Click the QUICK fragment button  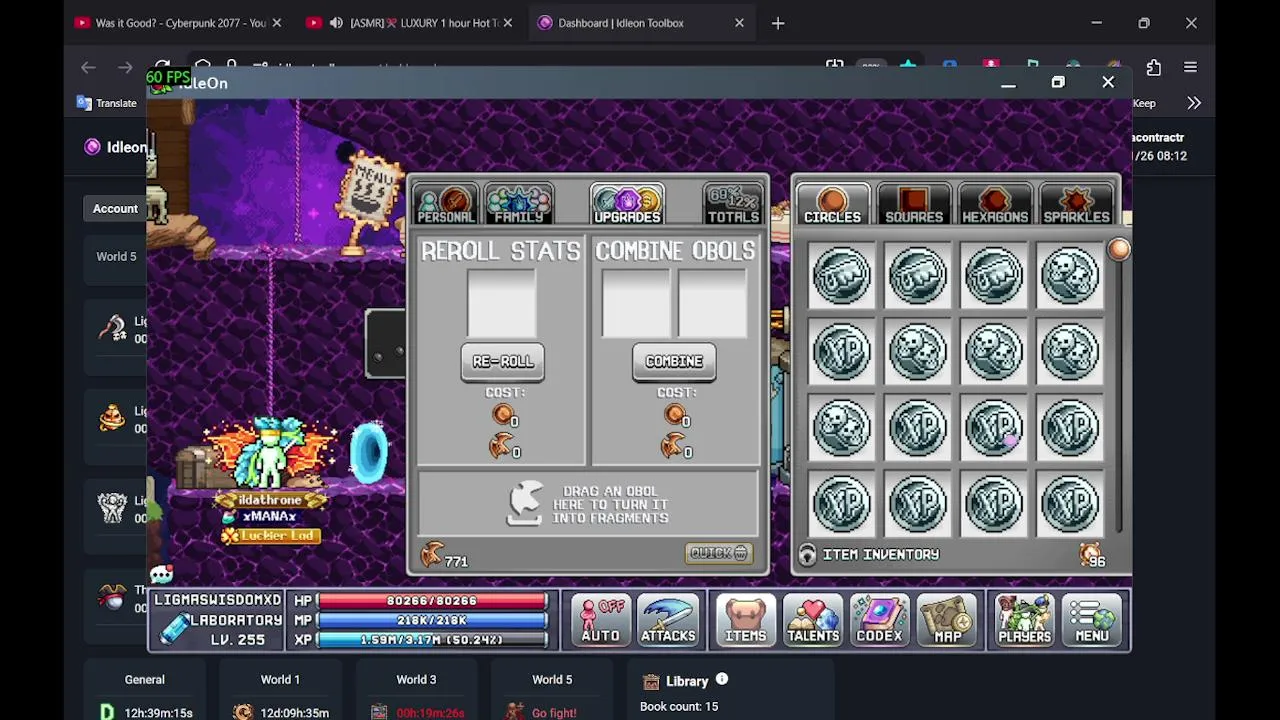click(718, 553)
